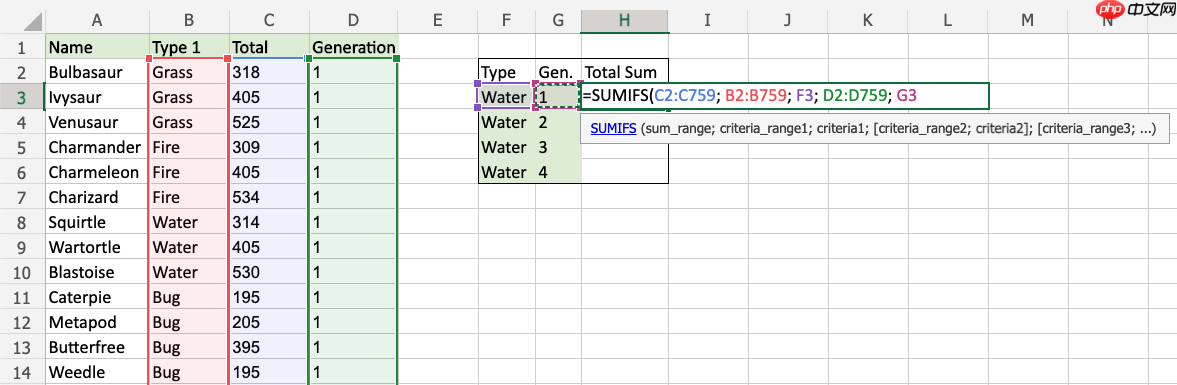The height and width of the screenshot is (385, 1177).
Task: Select column G header
Action: pyautogui.click(x=558, y=22)
